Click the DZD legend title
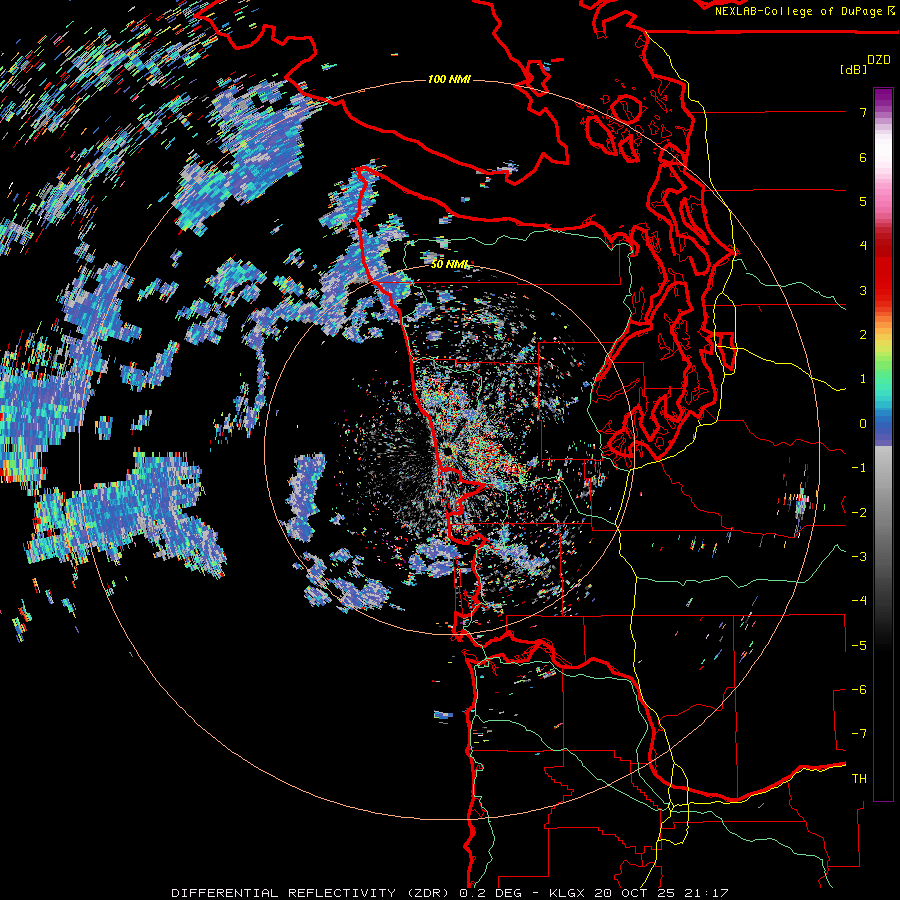Image resolution: width=900 pixels, height=900 pixels. [x=879, y=60]
